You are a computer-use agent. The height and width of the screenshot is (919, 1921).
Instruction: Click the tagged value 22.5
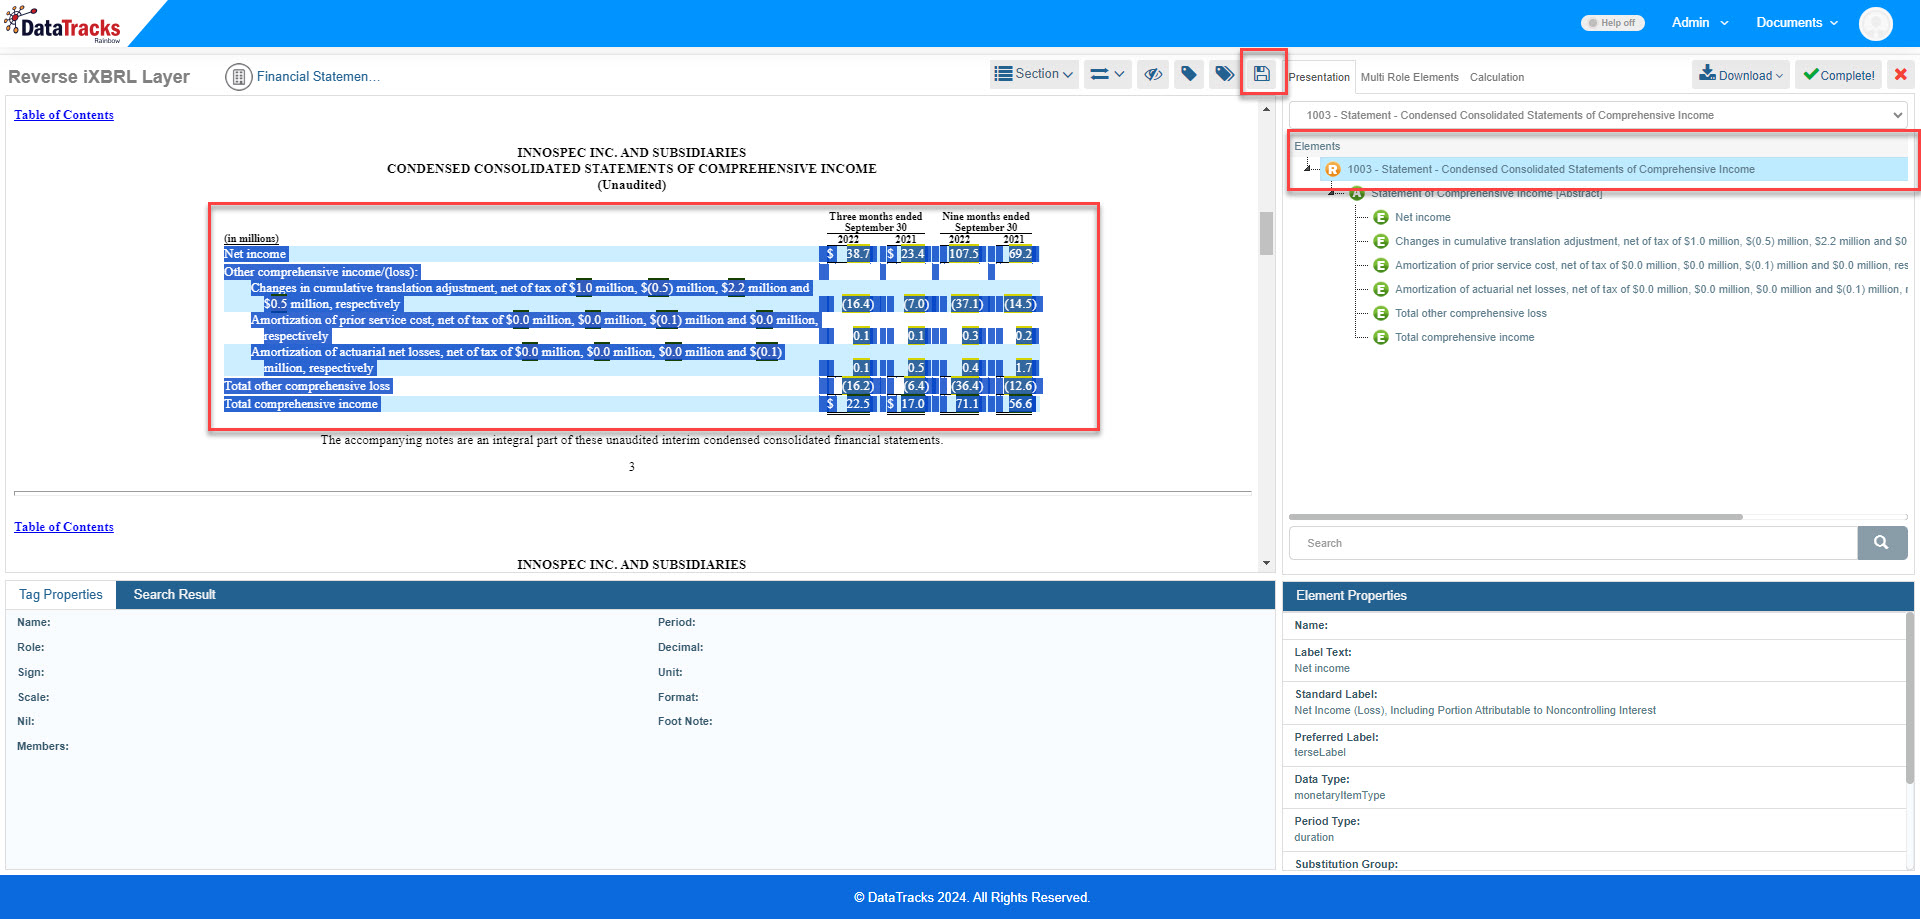(x=858, y=404)
